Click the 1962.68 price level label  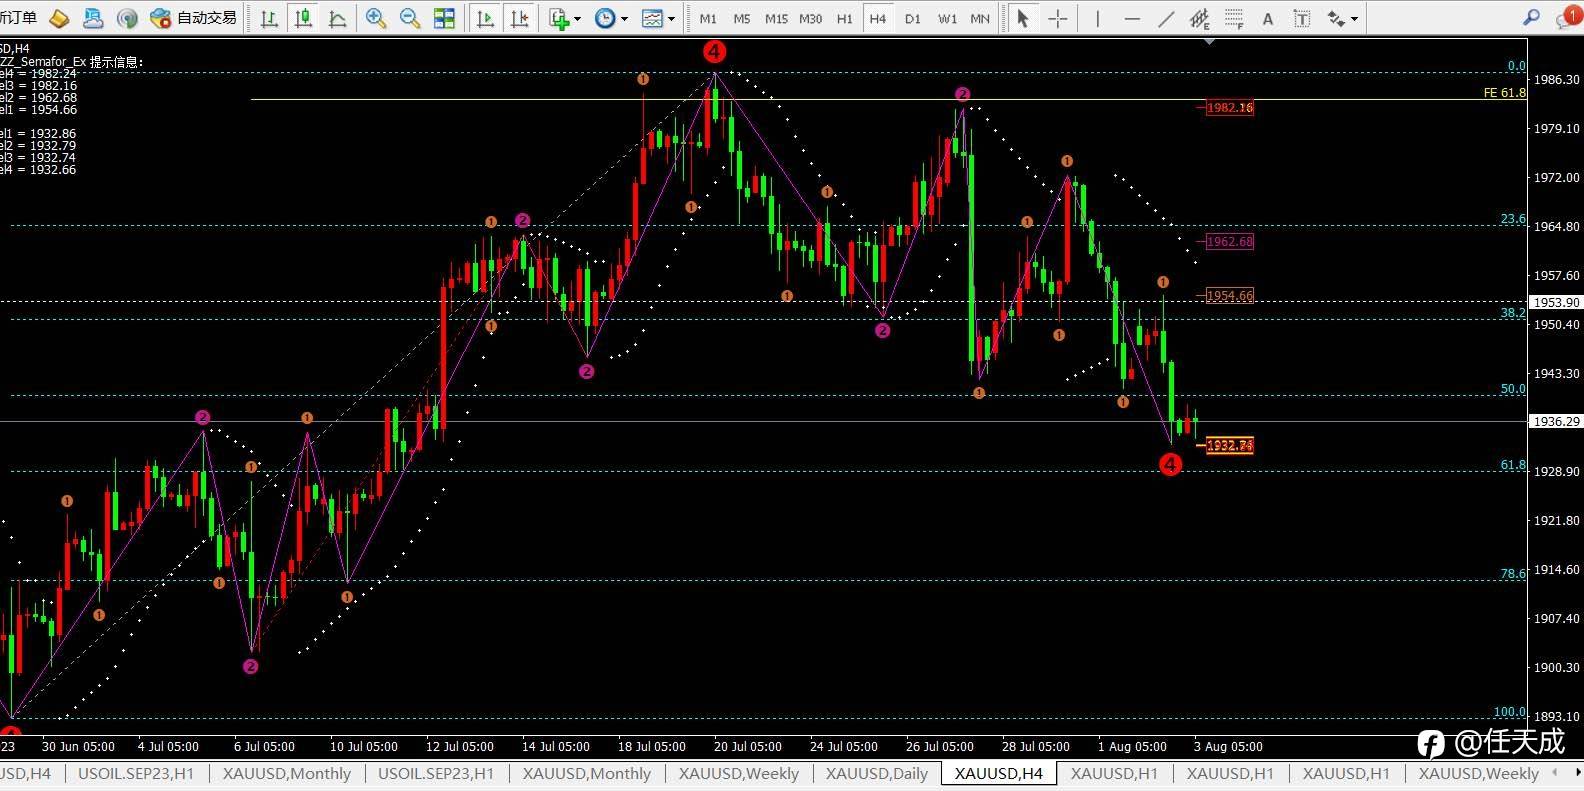(x=1229, y=242)
